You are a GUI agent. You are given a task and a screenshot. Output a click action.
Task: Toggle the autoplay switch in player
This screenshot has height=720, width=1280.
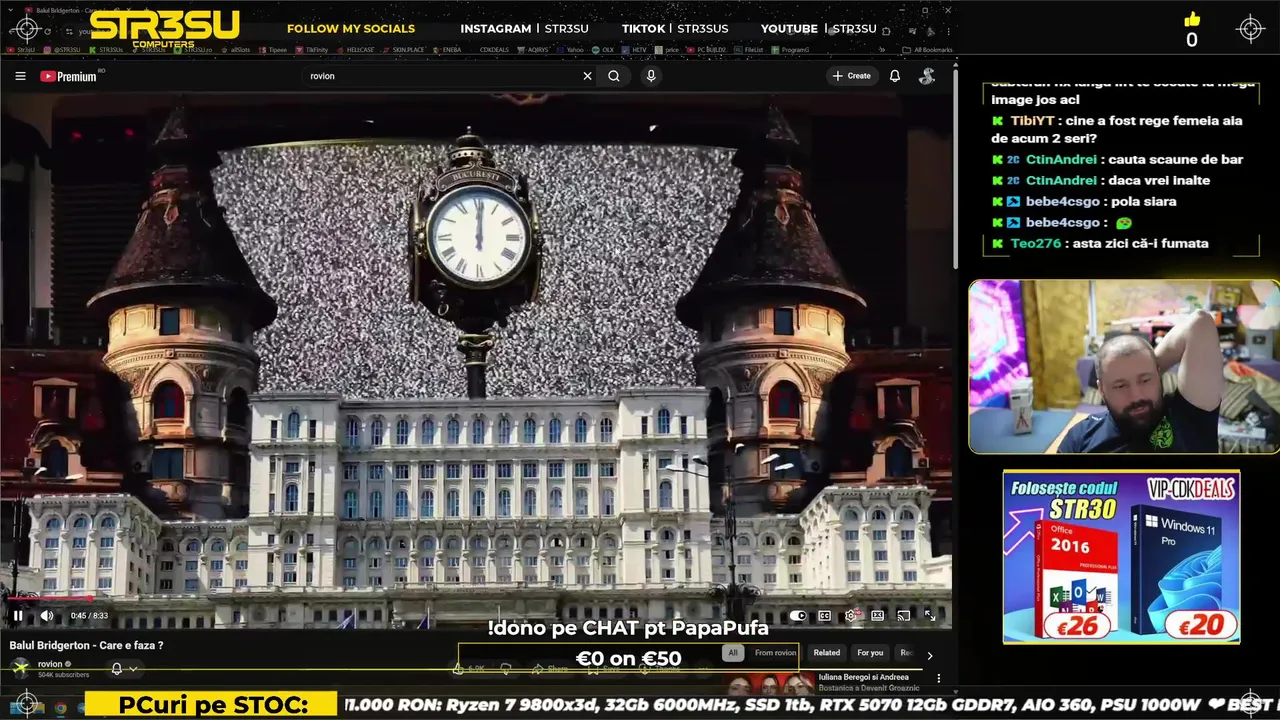[x=798, y=616]
